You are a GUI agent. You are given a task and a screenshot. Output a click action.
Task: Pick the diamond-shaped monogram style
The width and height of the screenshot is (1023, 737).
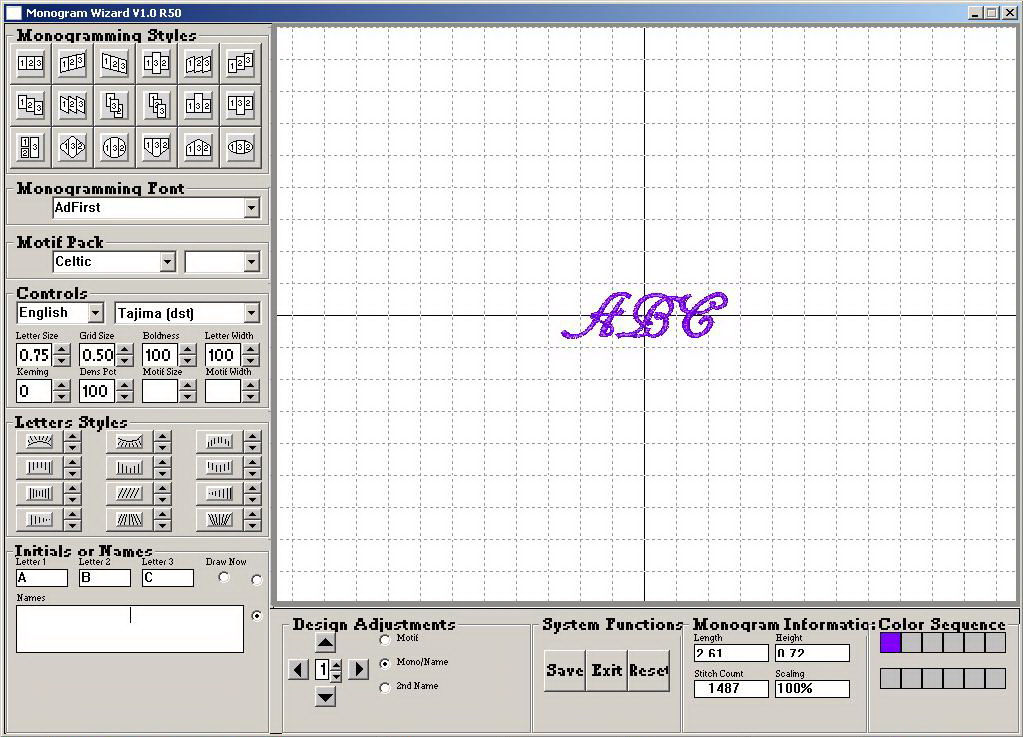tap(73, 148)
